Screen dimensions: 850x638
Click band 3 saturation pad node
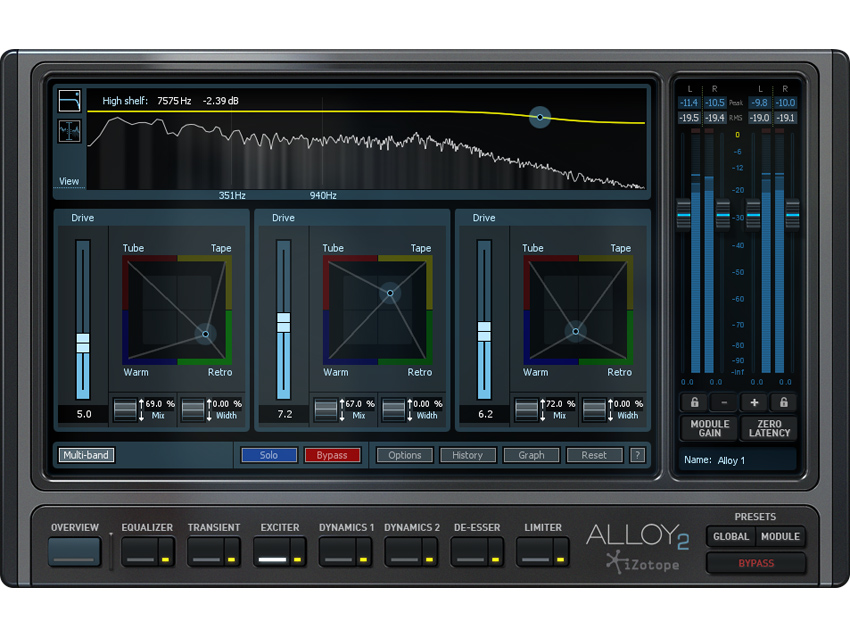coord(576,331)
